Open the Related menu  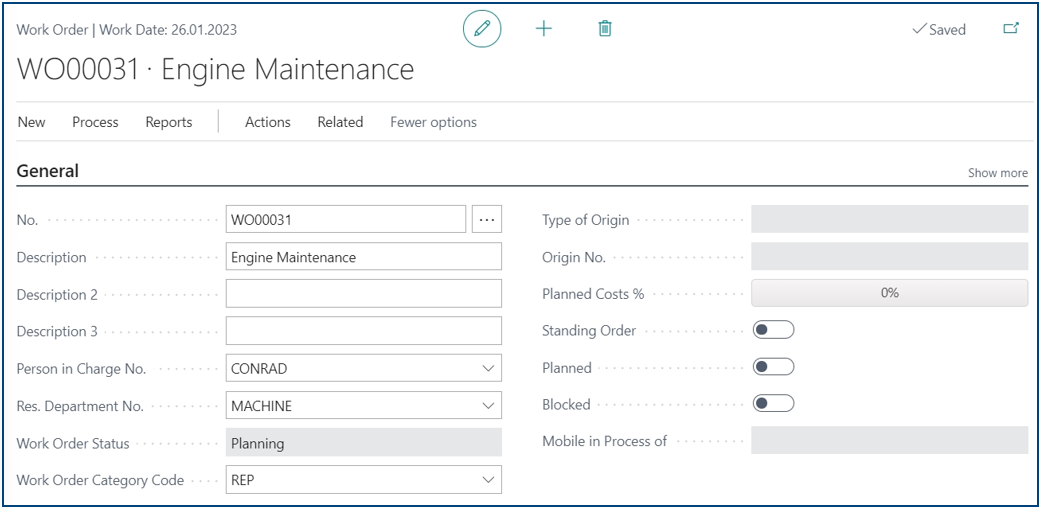click(340, 122)
